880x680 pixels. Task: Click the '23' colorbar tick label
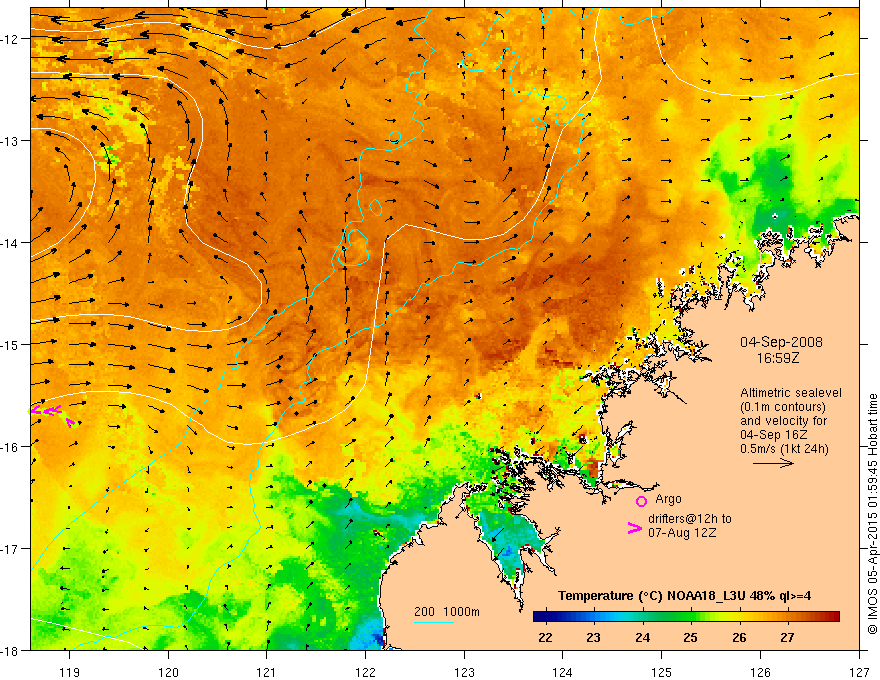pos(593,637)
